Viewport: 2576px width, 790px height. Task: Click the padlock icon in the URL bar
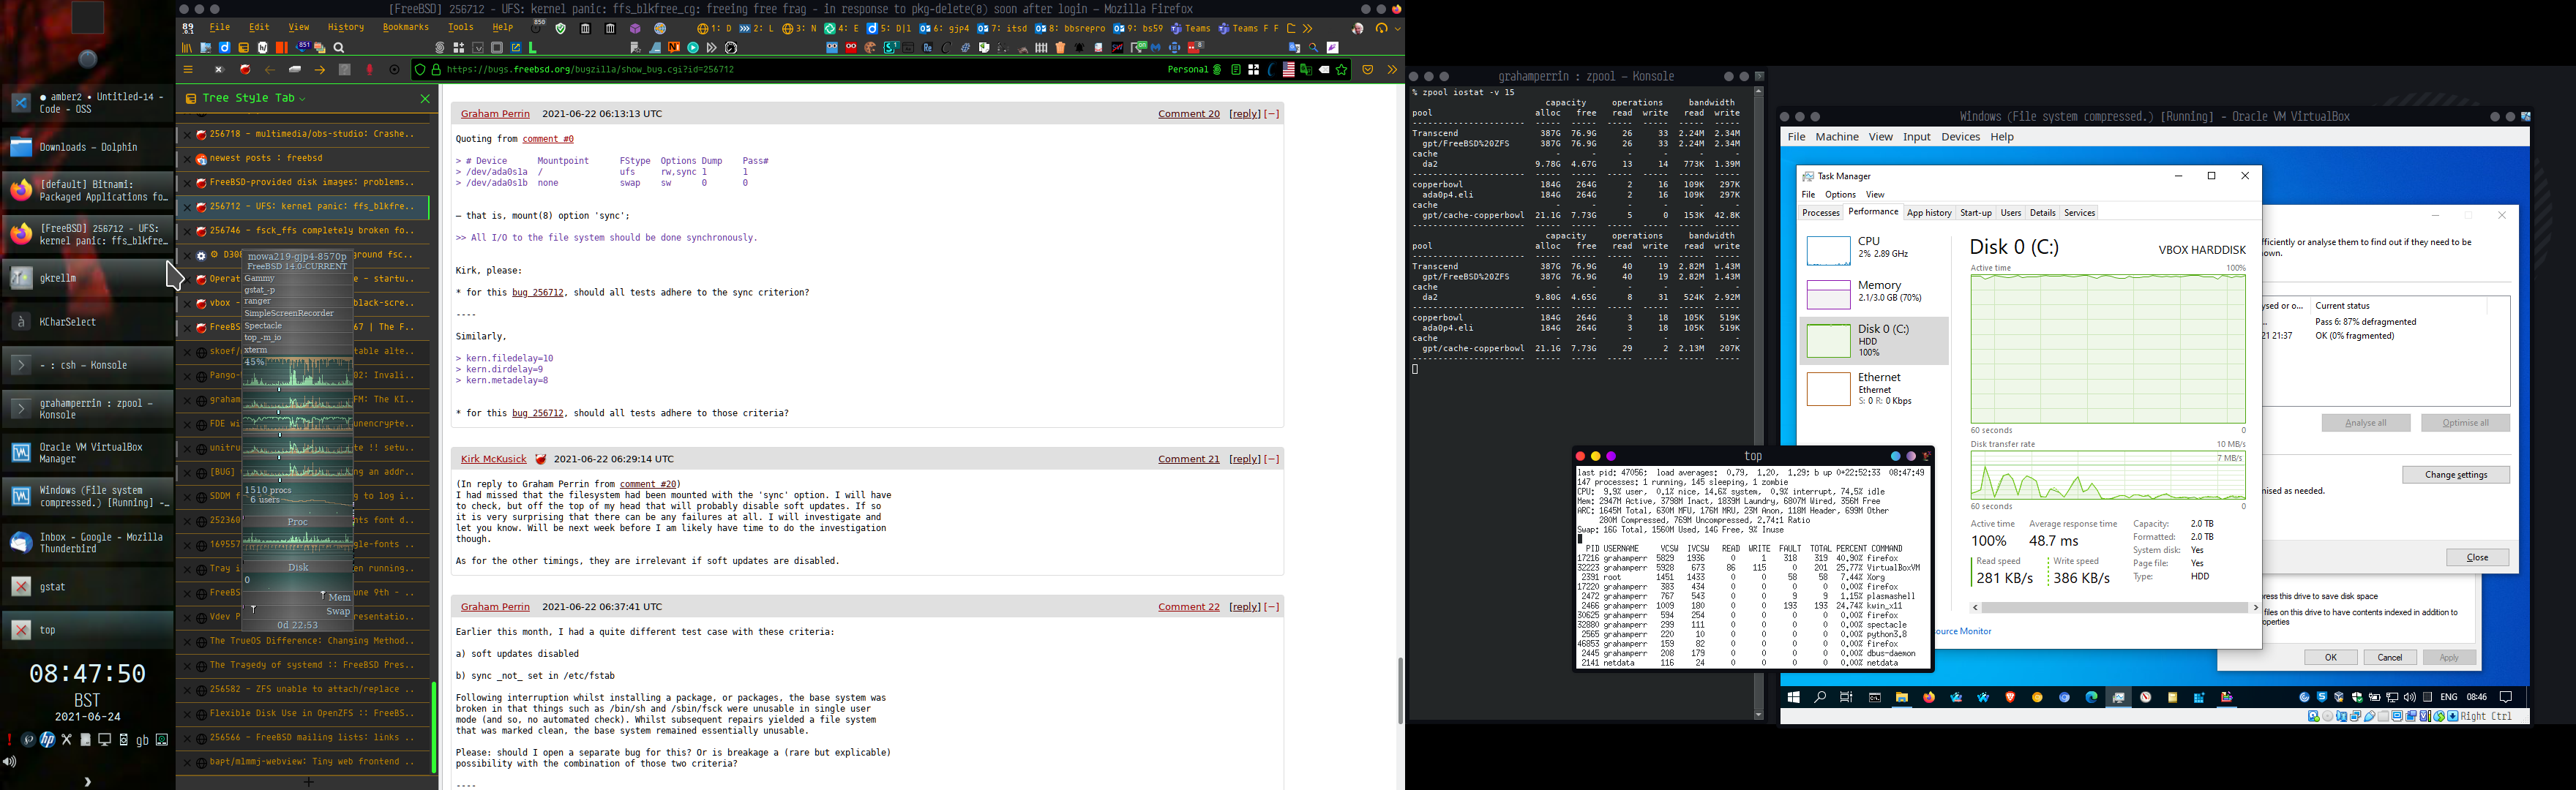point(436,70)
